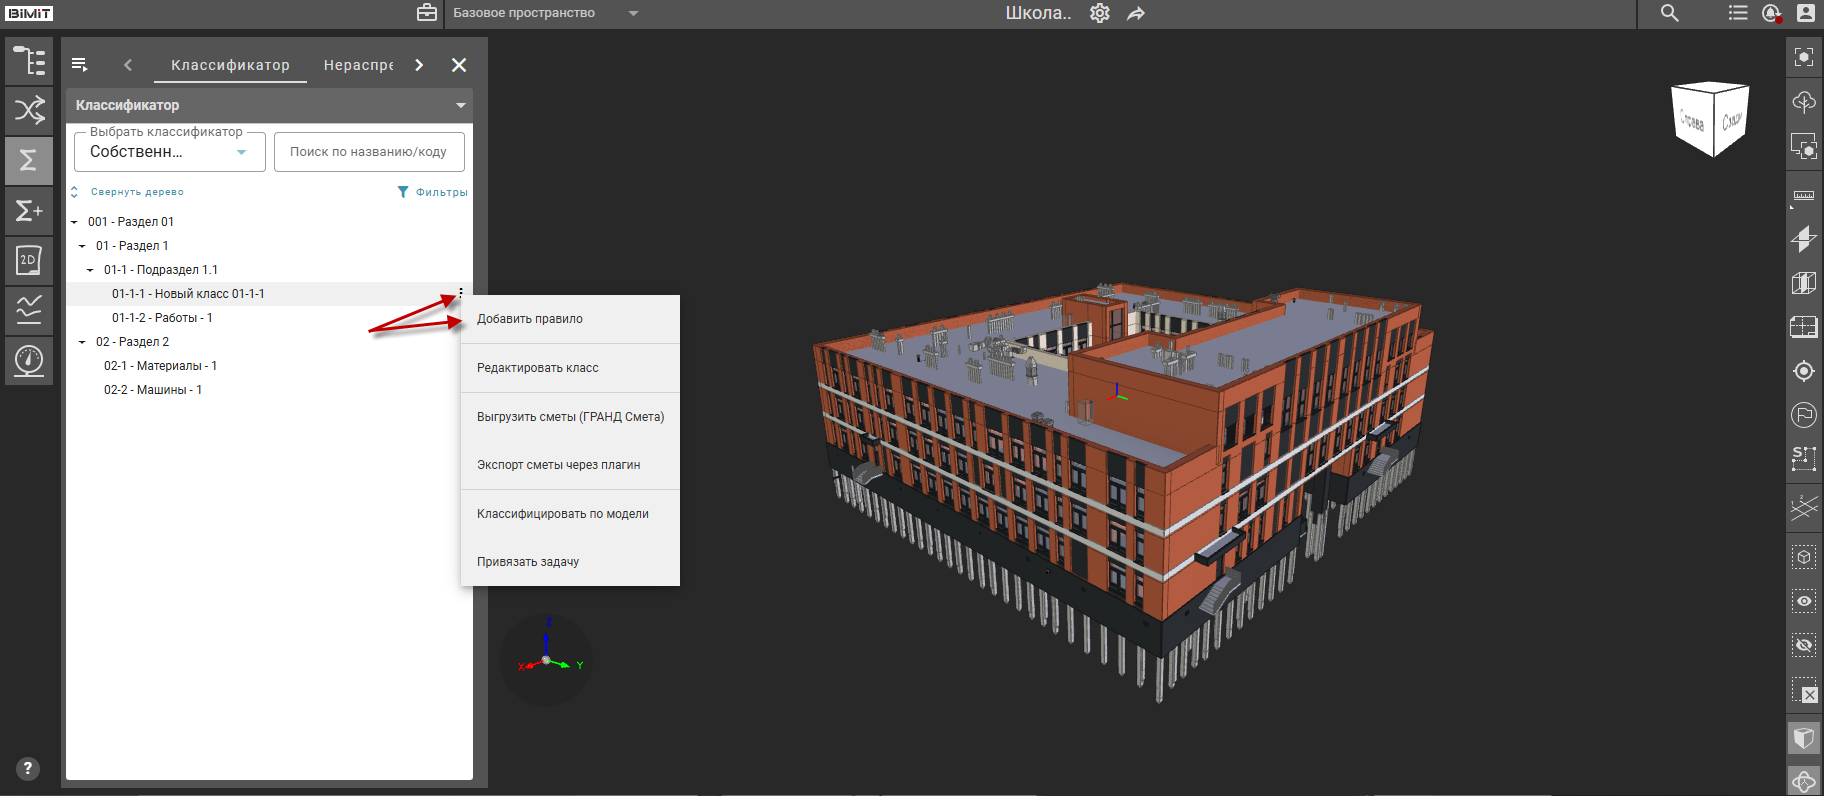Viewport: 1824px width, 796px height.
Task: Click the crossed-eye hide elements icon
Action: point(1803,645)
